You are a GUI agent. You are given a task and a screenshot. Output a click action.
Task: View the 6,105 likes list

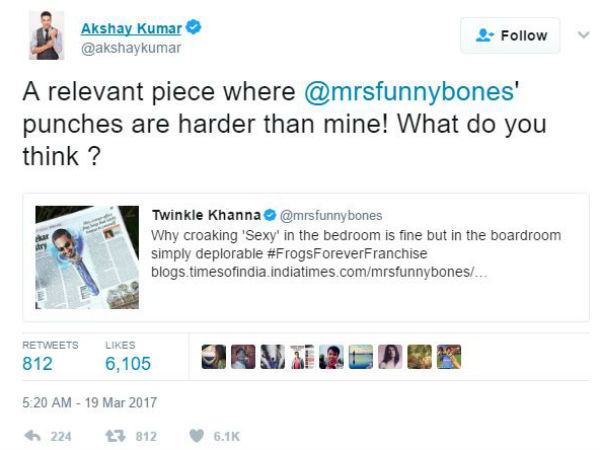point(127,364)
